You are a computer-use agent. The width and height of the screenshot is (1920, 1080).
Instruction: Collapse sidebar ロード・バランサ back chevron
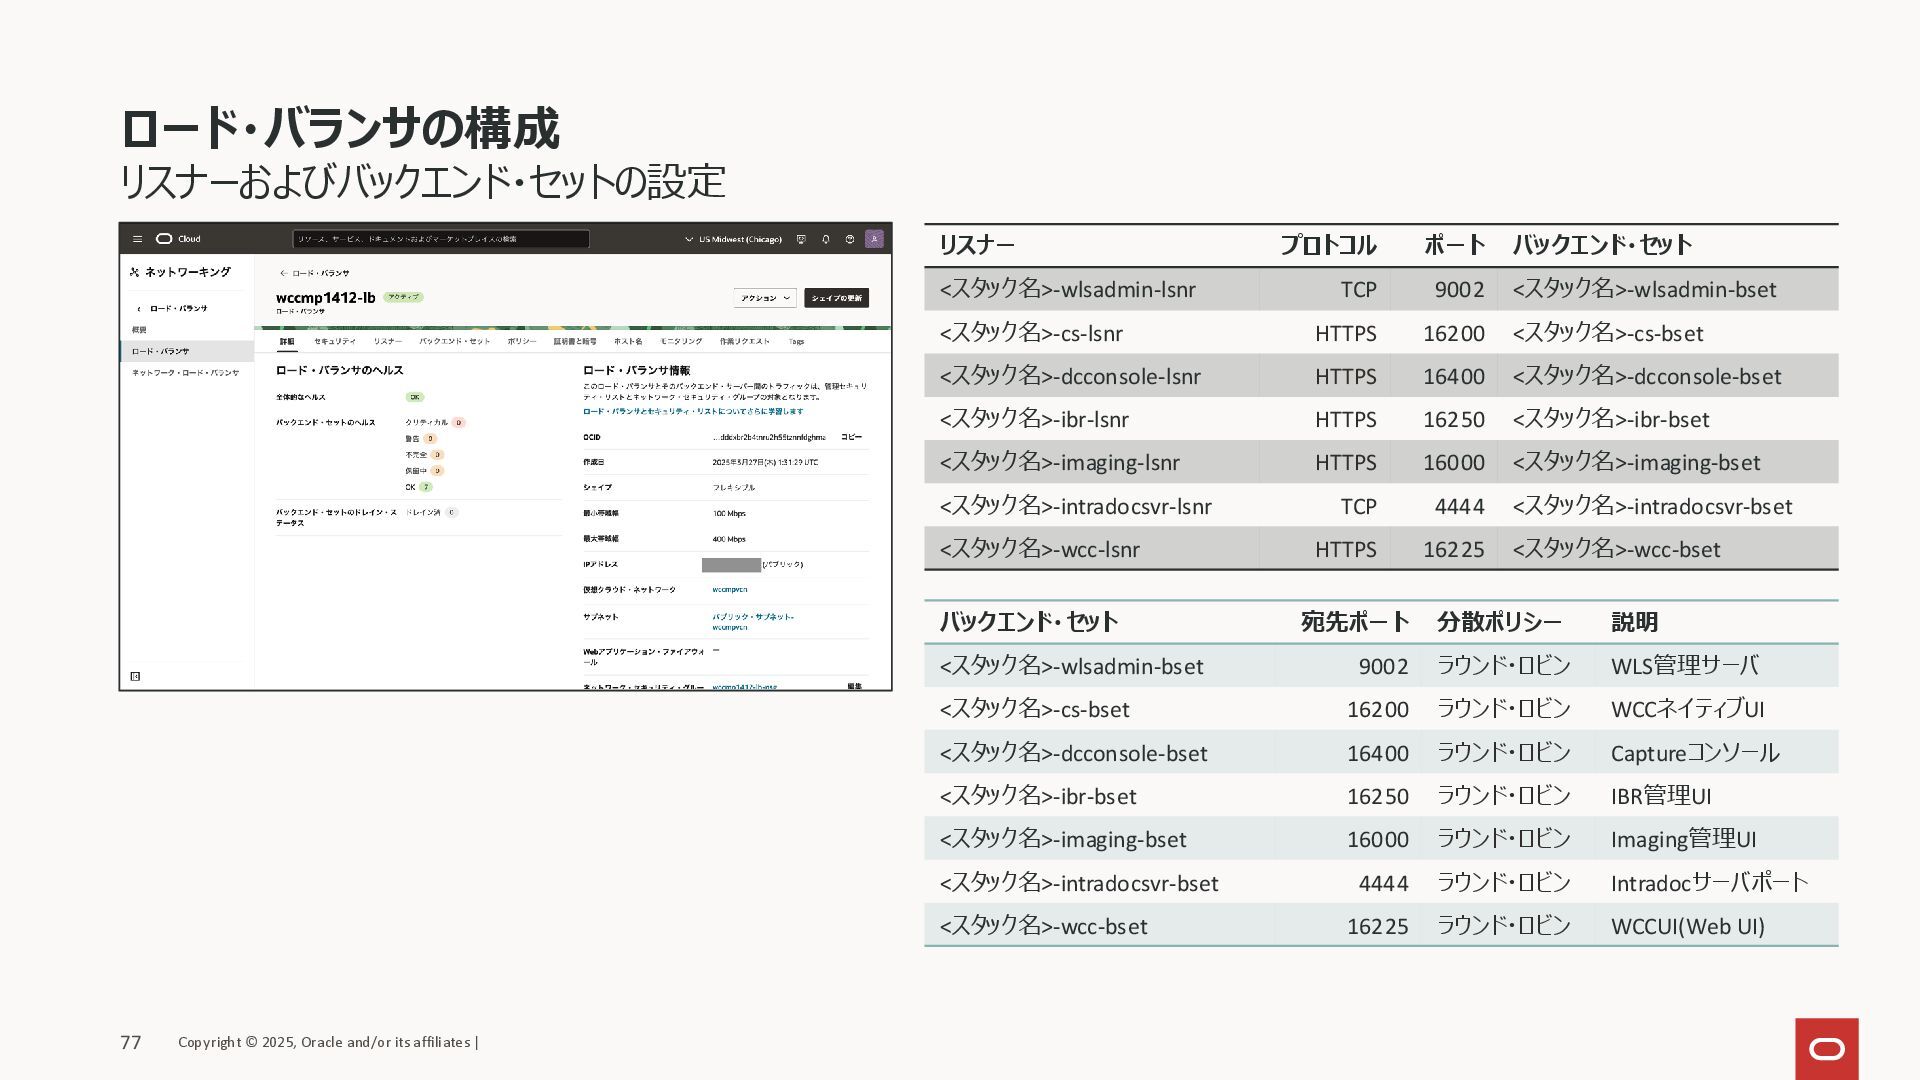[x=139, y=309]
